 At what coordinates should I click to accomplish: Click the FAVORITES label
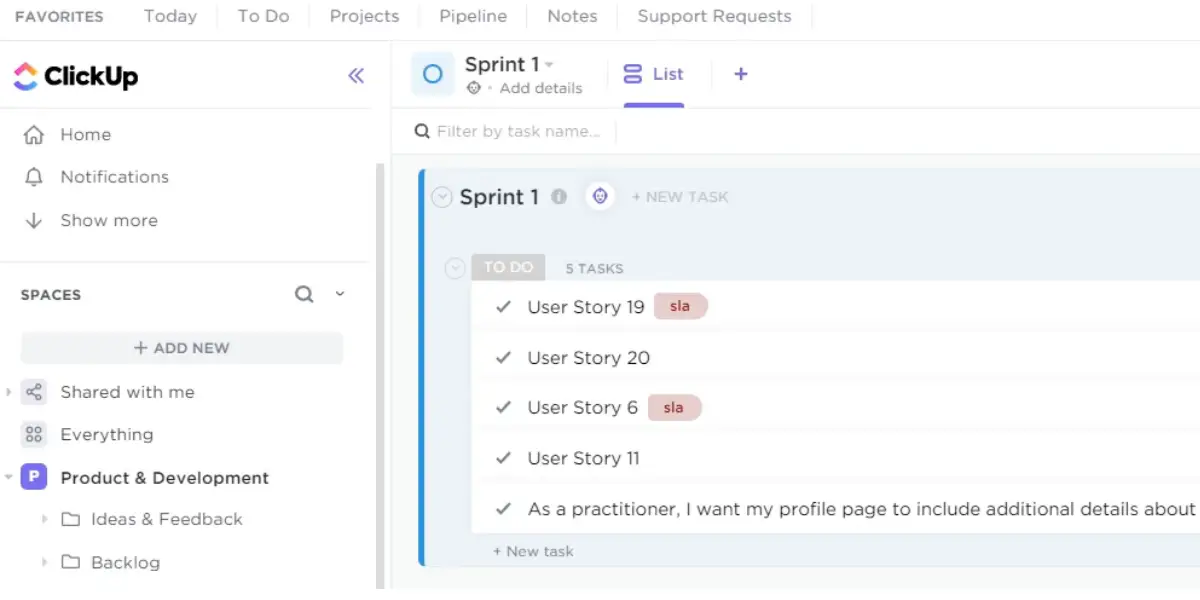tap(59, 17)
